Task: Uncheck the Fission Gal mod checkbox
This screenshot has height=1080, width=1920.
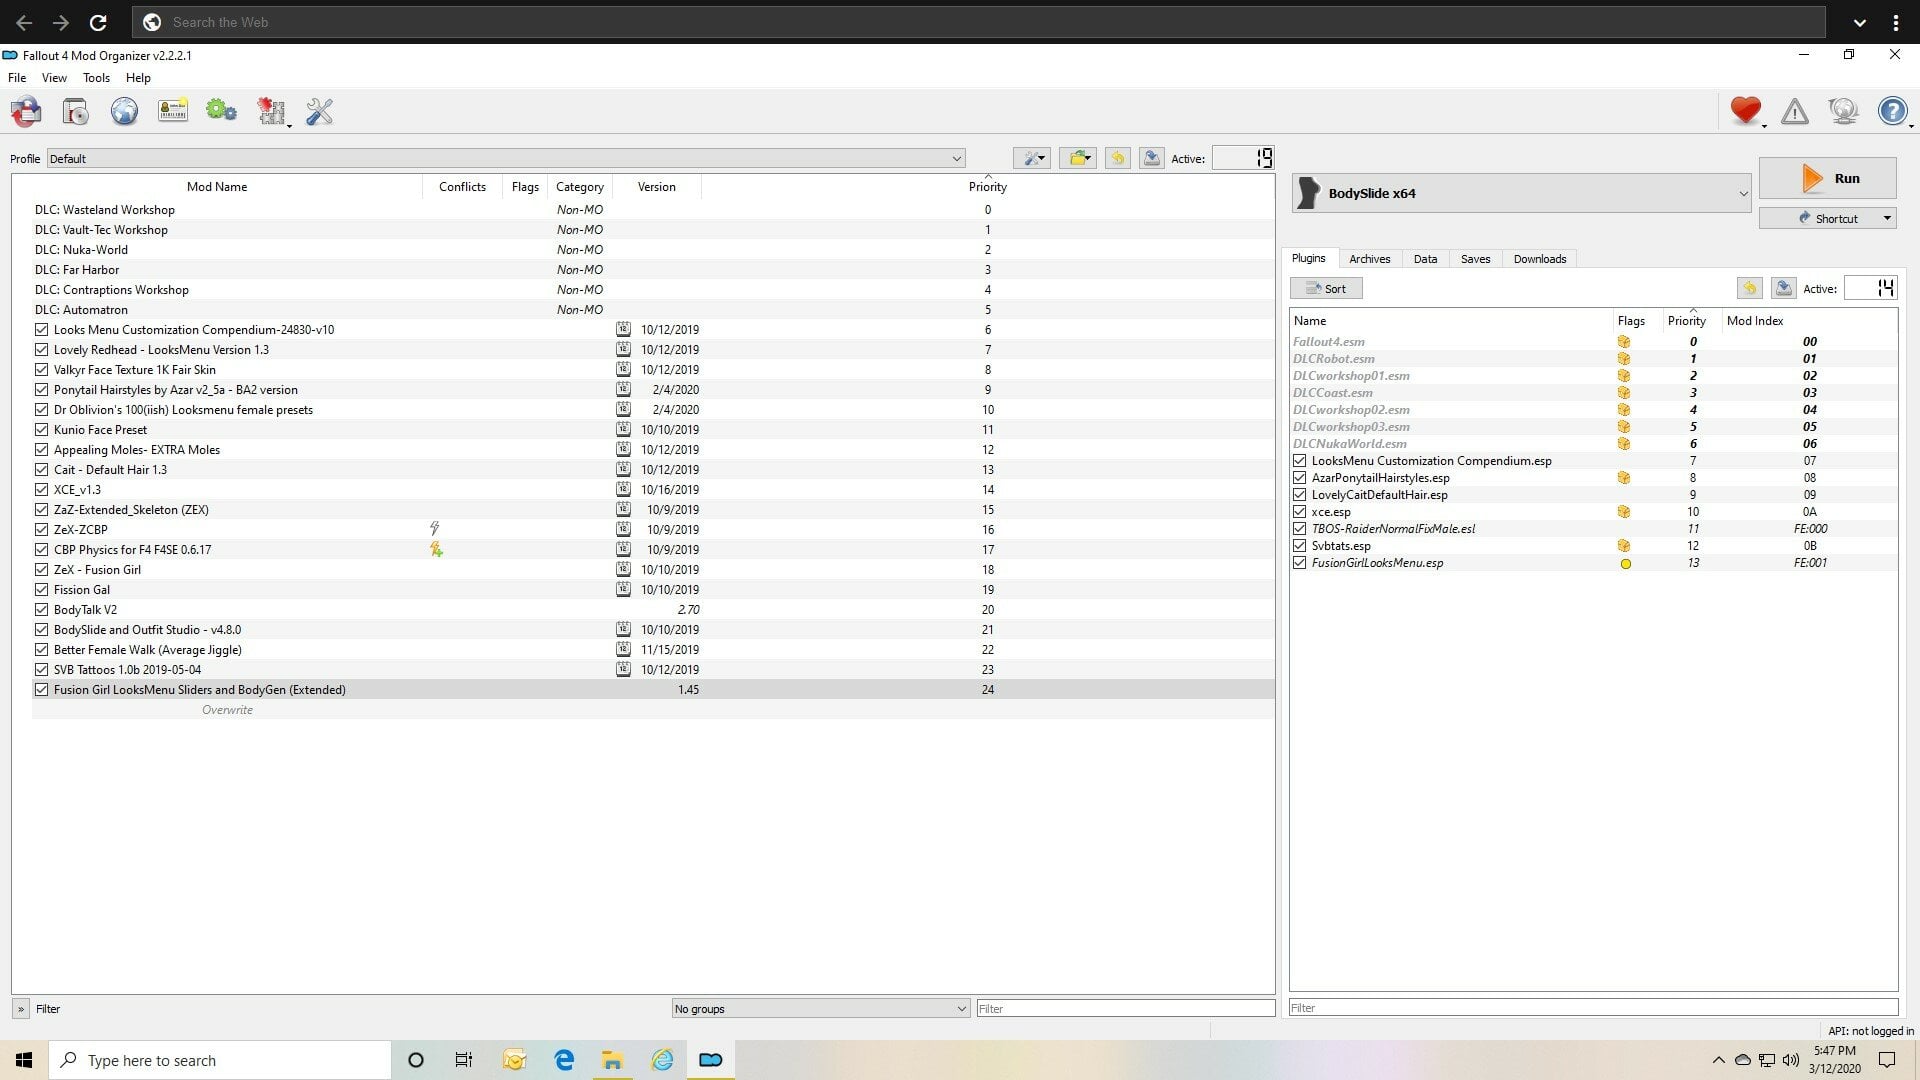Action: [x=41, y=589]
